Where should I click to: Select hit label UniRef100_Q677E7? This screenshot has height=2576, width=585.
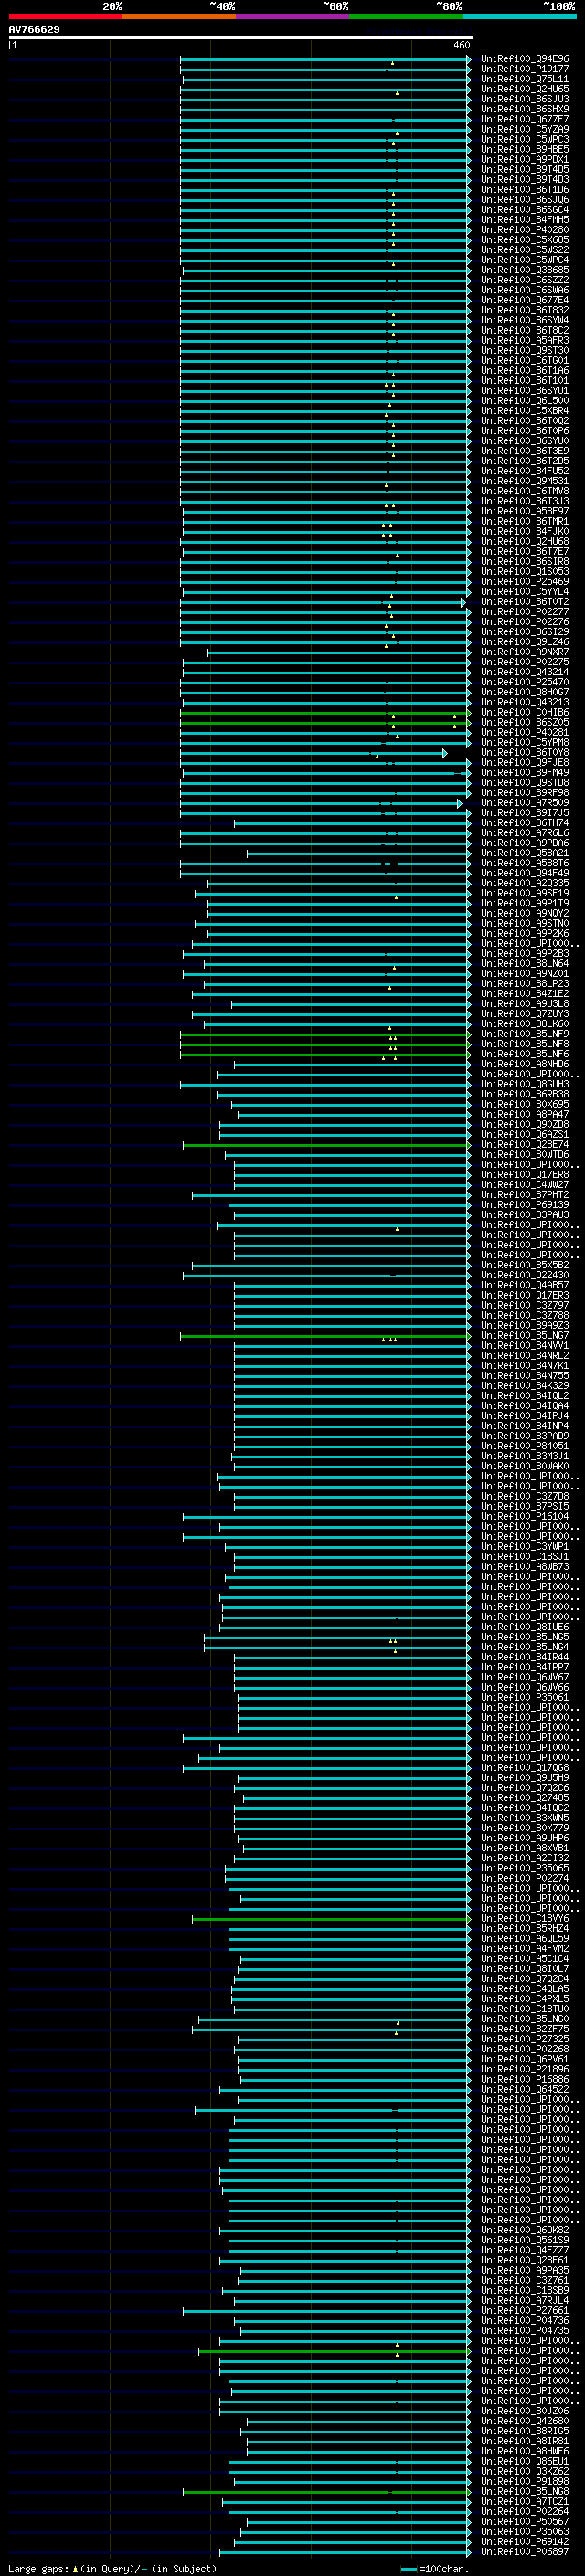click(x=525, y=119)
